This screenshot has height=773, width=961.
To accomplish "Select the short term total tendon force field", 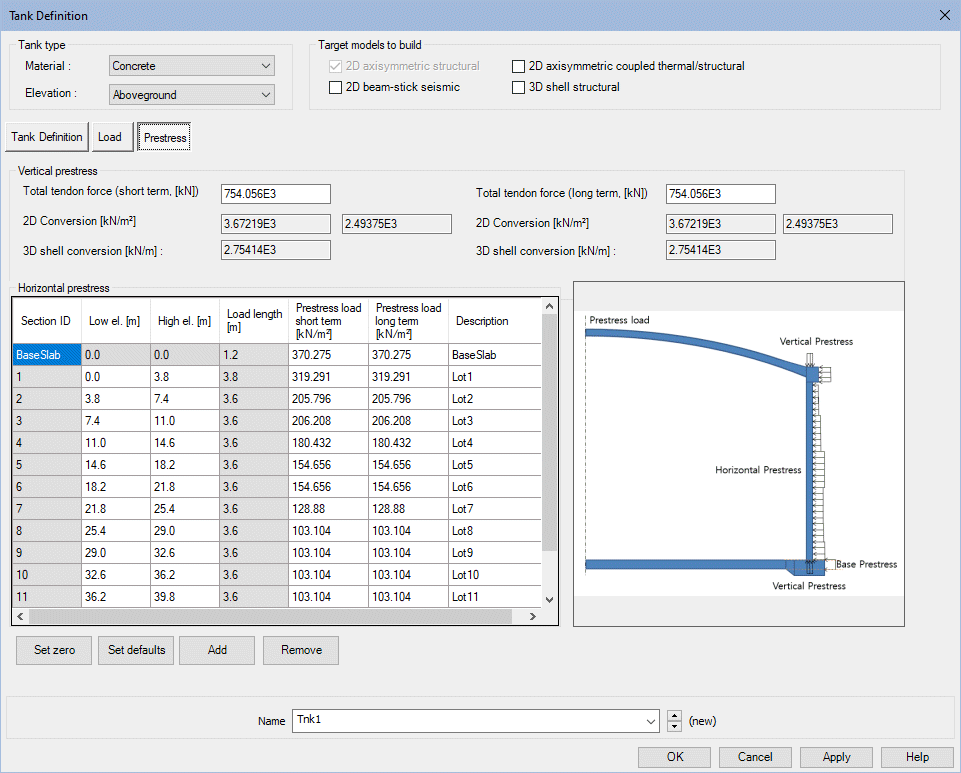I will [x=275, y=194].
